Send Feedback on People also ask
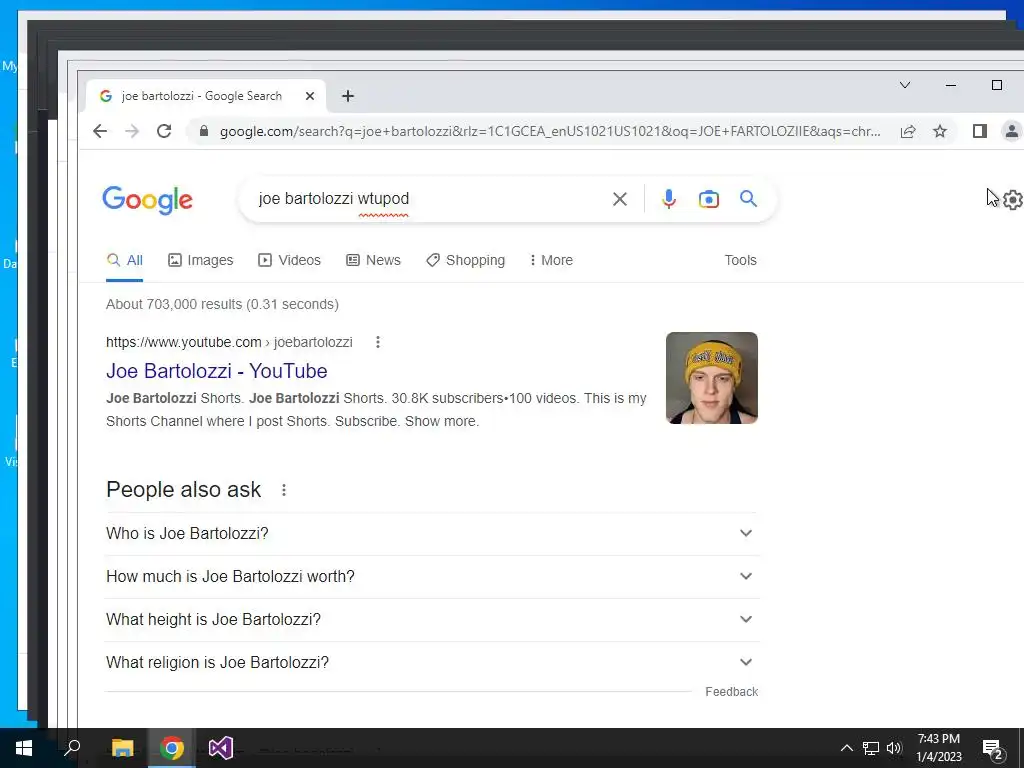This screenshot has width=1024, height=768. pos(731,692)
